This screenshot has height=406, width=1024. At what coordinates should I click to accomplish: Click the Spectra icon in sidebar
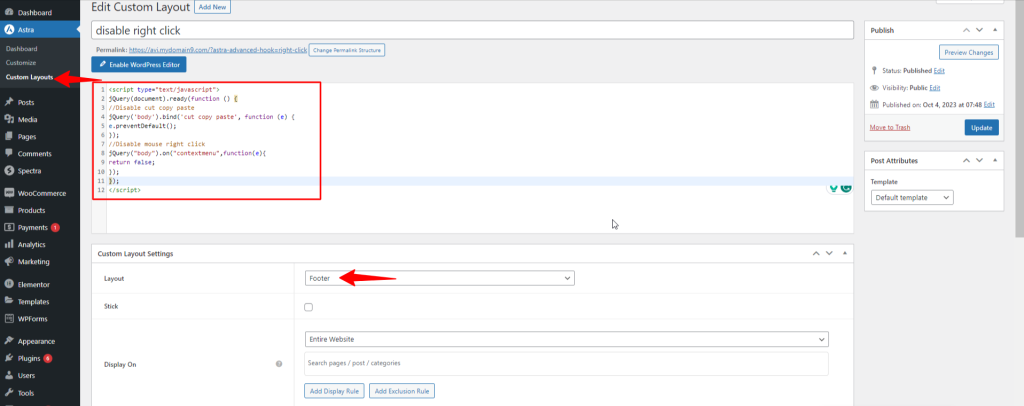(x=8, y=171)
